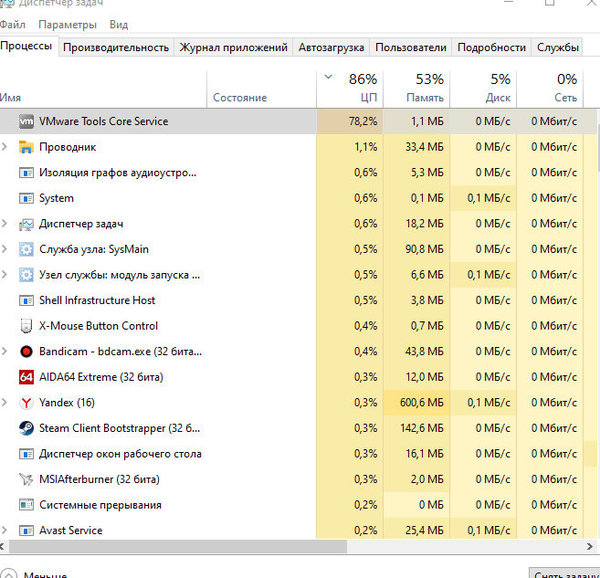Expand the Узел службы: модуль запуска group
600x578 pixels.
pos(4,274)
